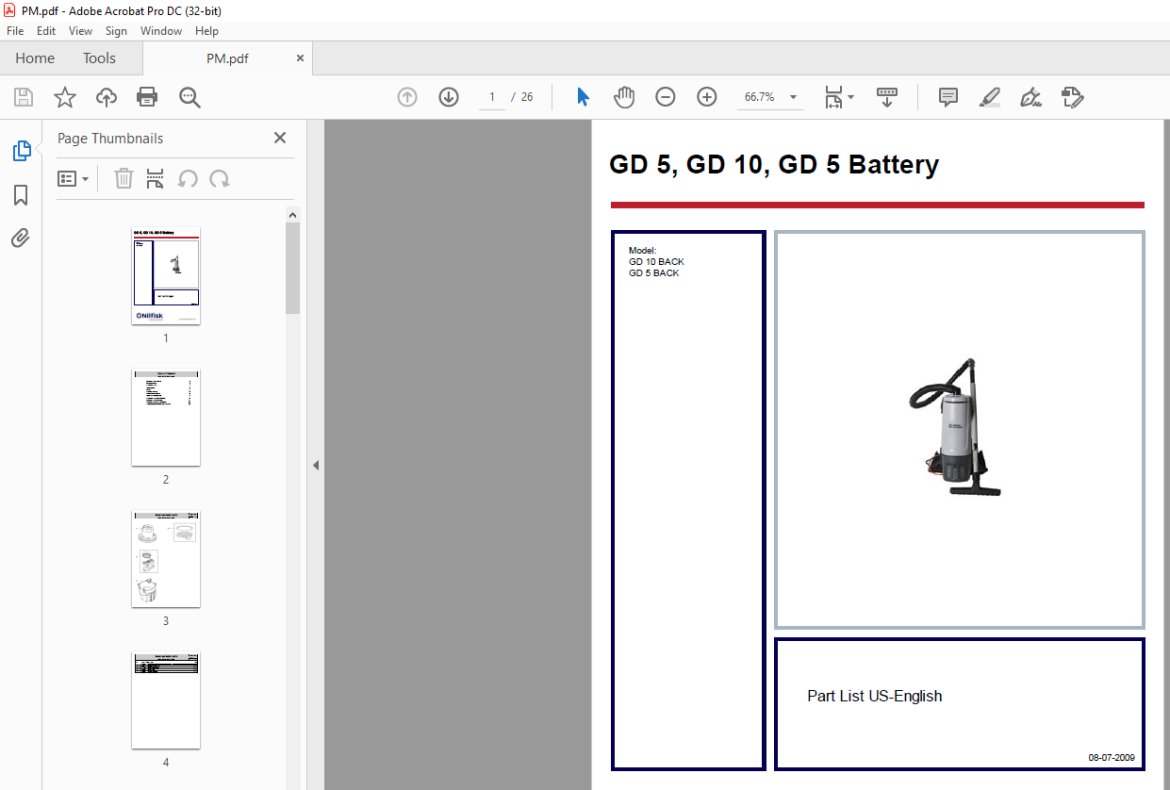The height and width of the screenshot is (790, 1170).
Task: Open the 66.7% zoom level dropdown
Action: pos(770,97)
